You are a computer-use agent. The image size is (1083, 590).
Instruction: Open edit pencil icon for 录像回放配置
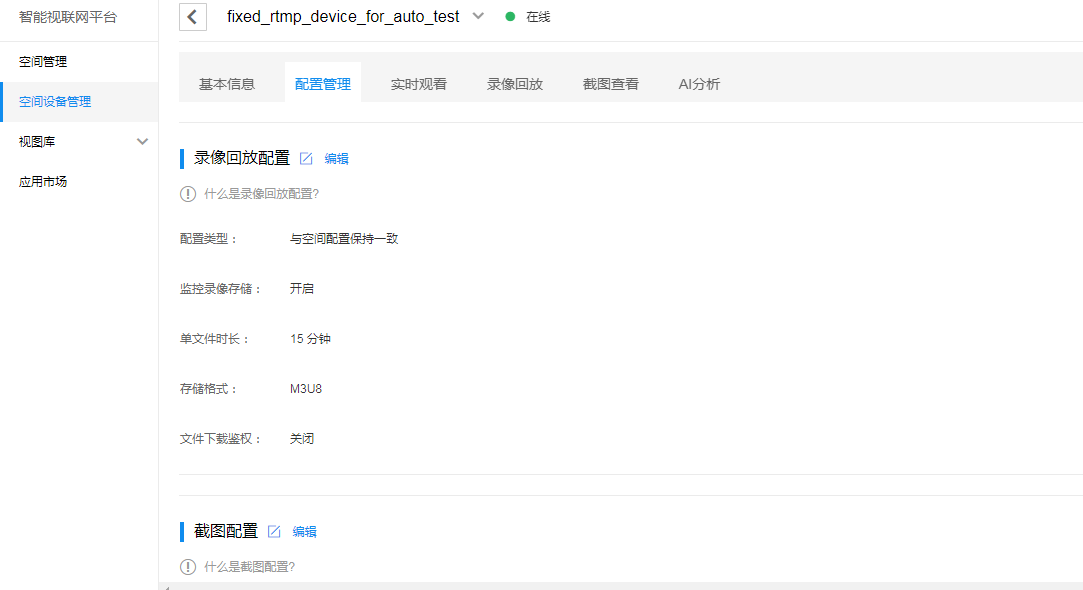(x=306, y=159)
